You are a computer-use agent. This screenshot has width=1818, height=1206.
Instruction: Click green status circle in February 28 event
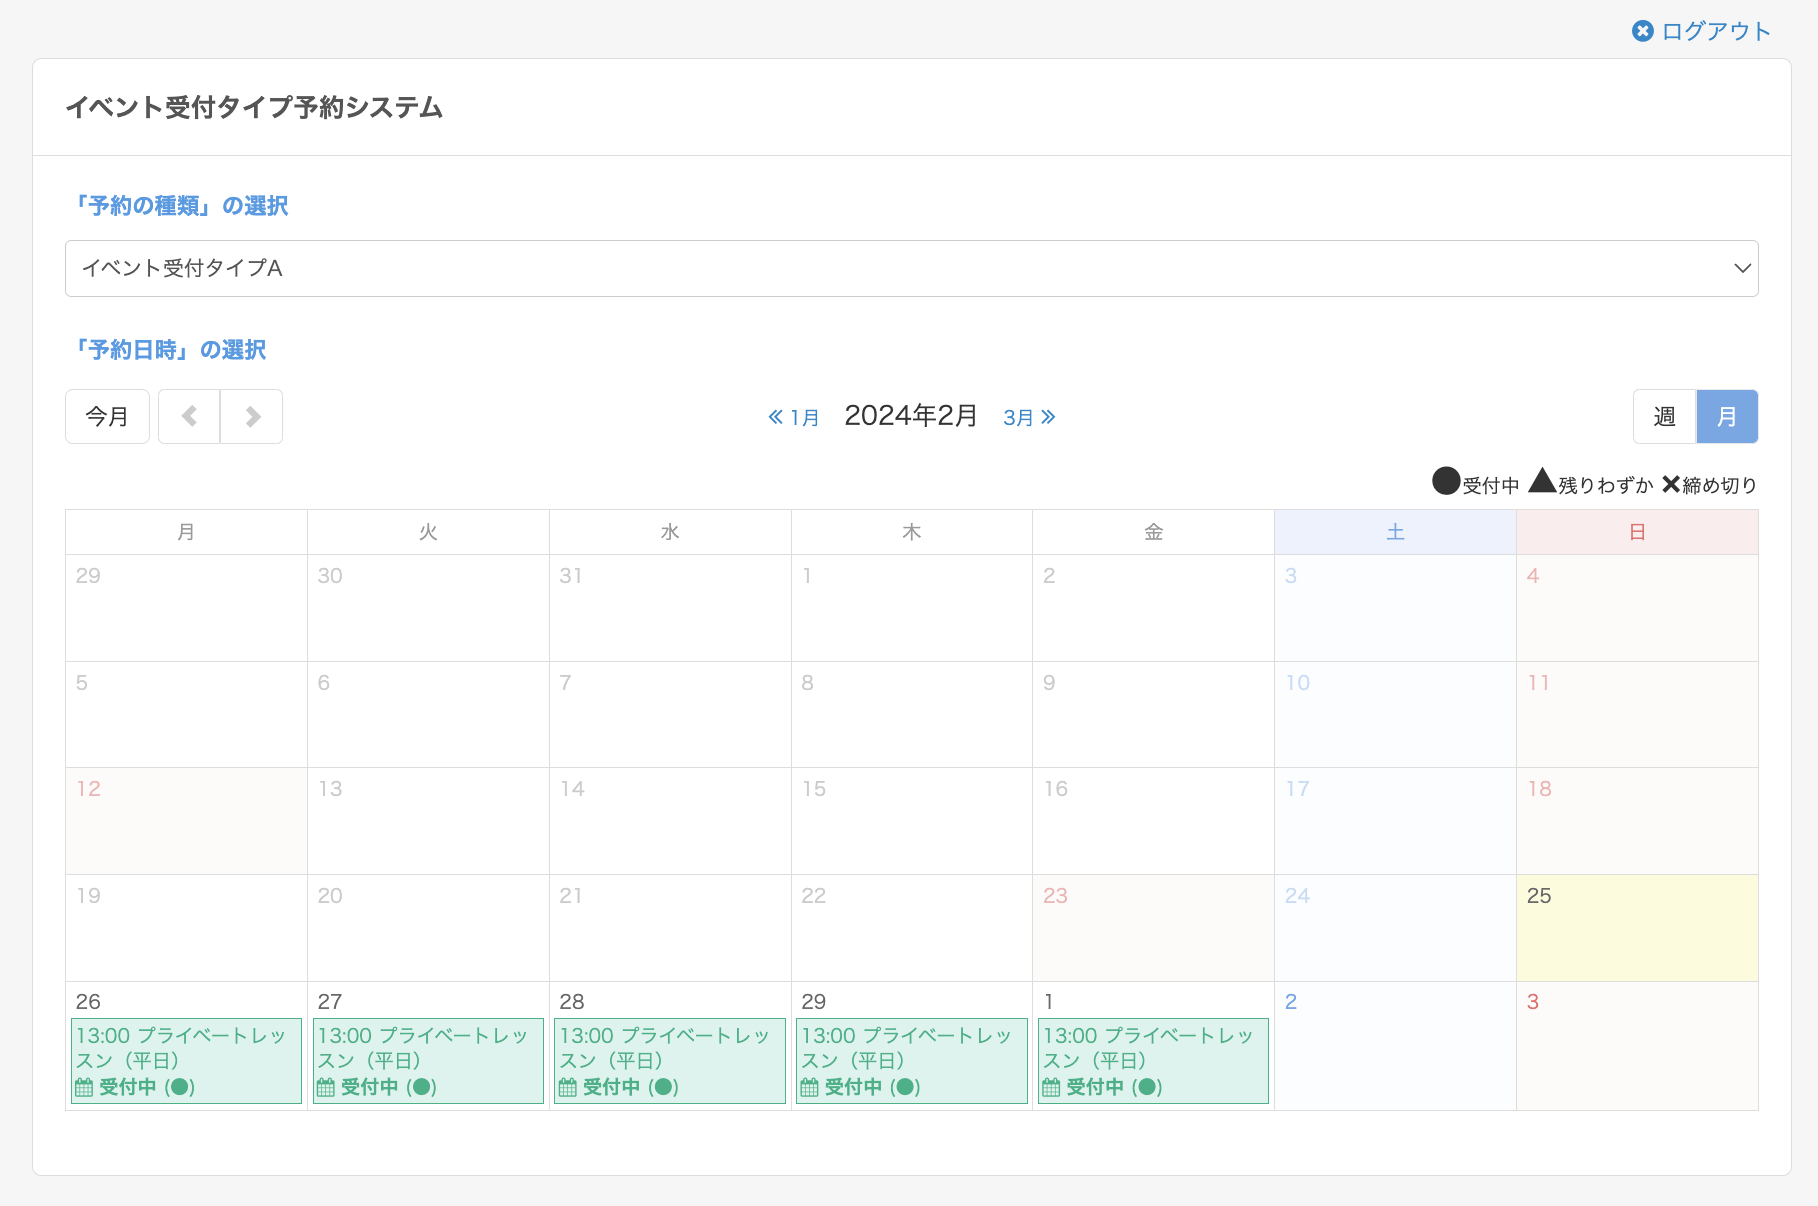click(x=663, y=1087)
